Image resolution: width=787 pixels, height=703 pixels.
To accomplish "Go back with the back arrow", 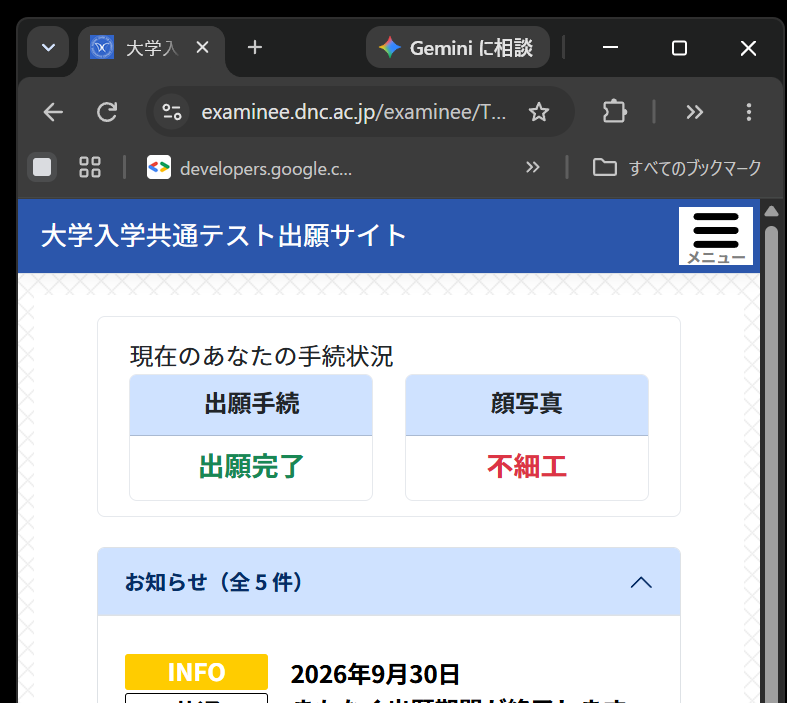I will point(53,112).
